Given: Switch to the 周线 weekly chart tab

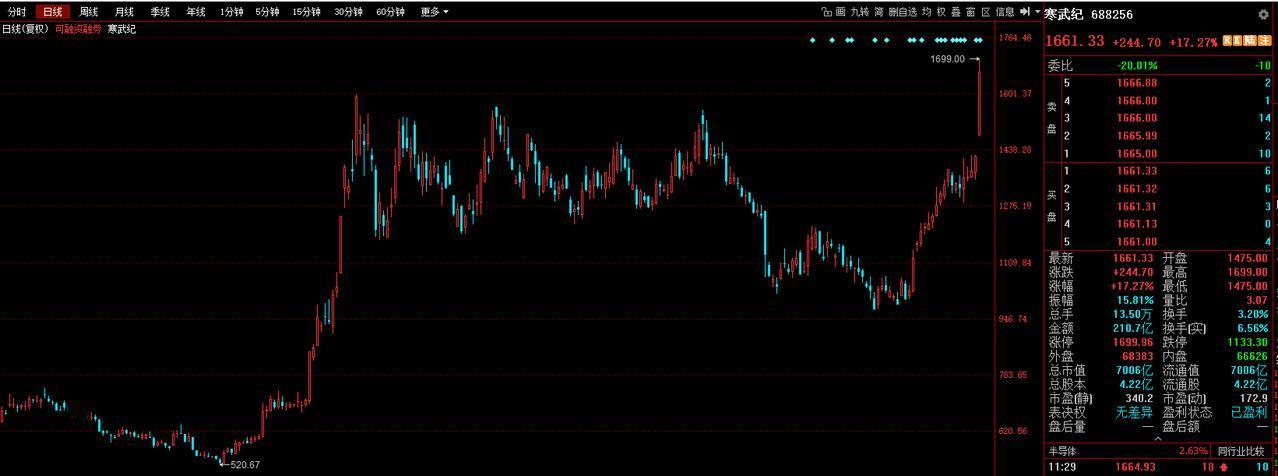Looking at the screenshot, I should tap(89, 12).
